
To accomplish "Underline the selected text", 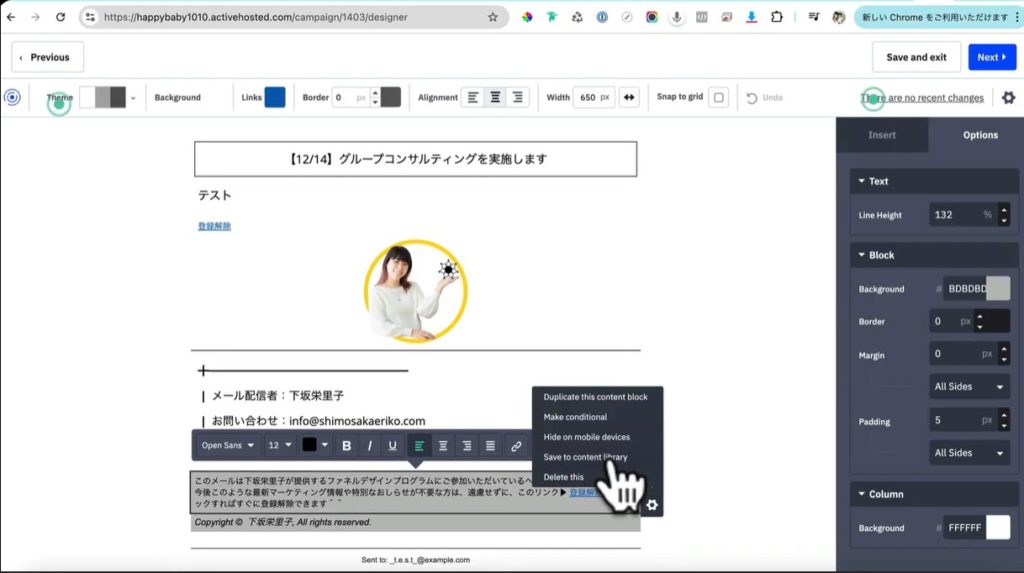I will tap(392, 446).
